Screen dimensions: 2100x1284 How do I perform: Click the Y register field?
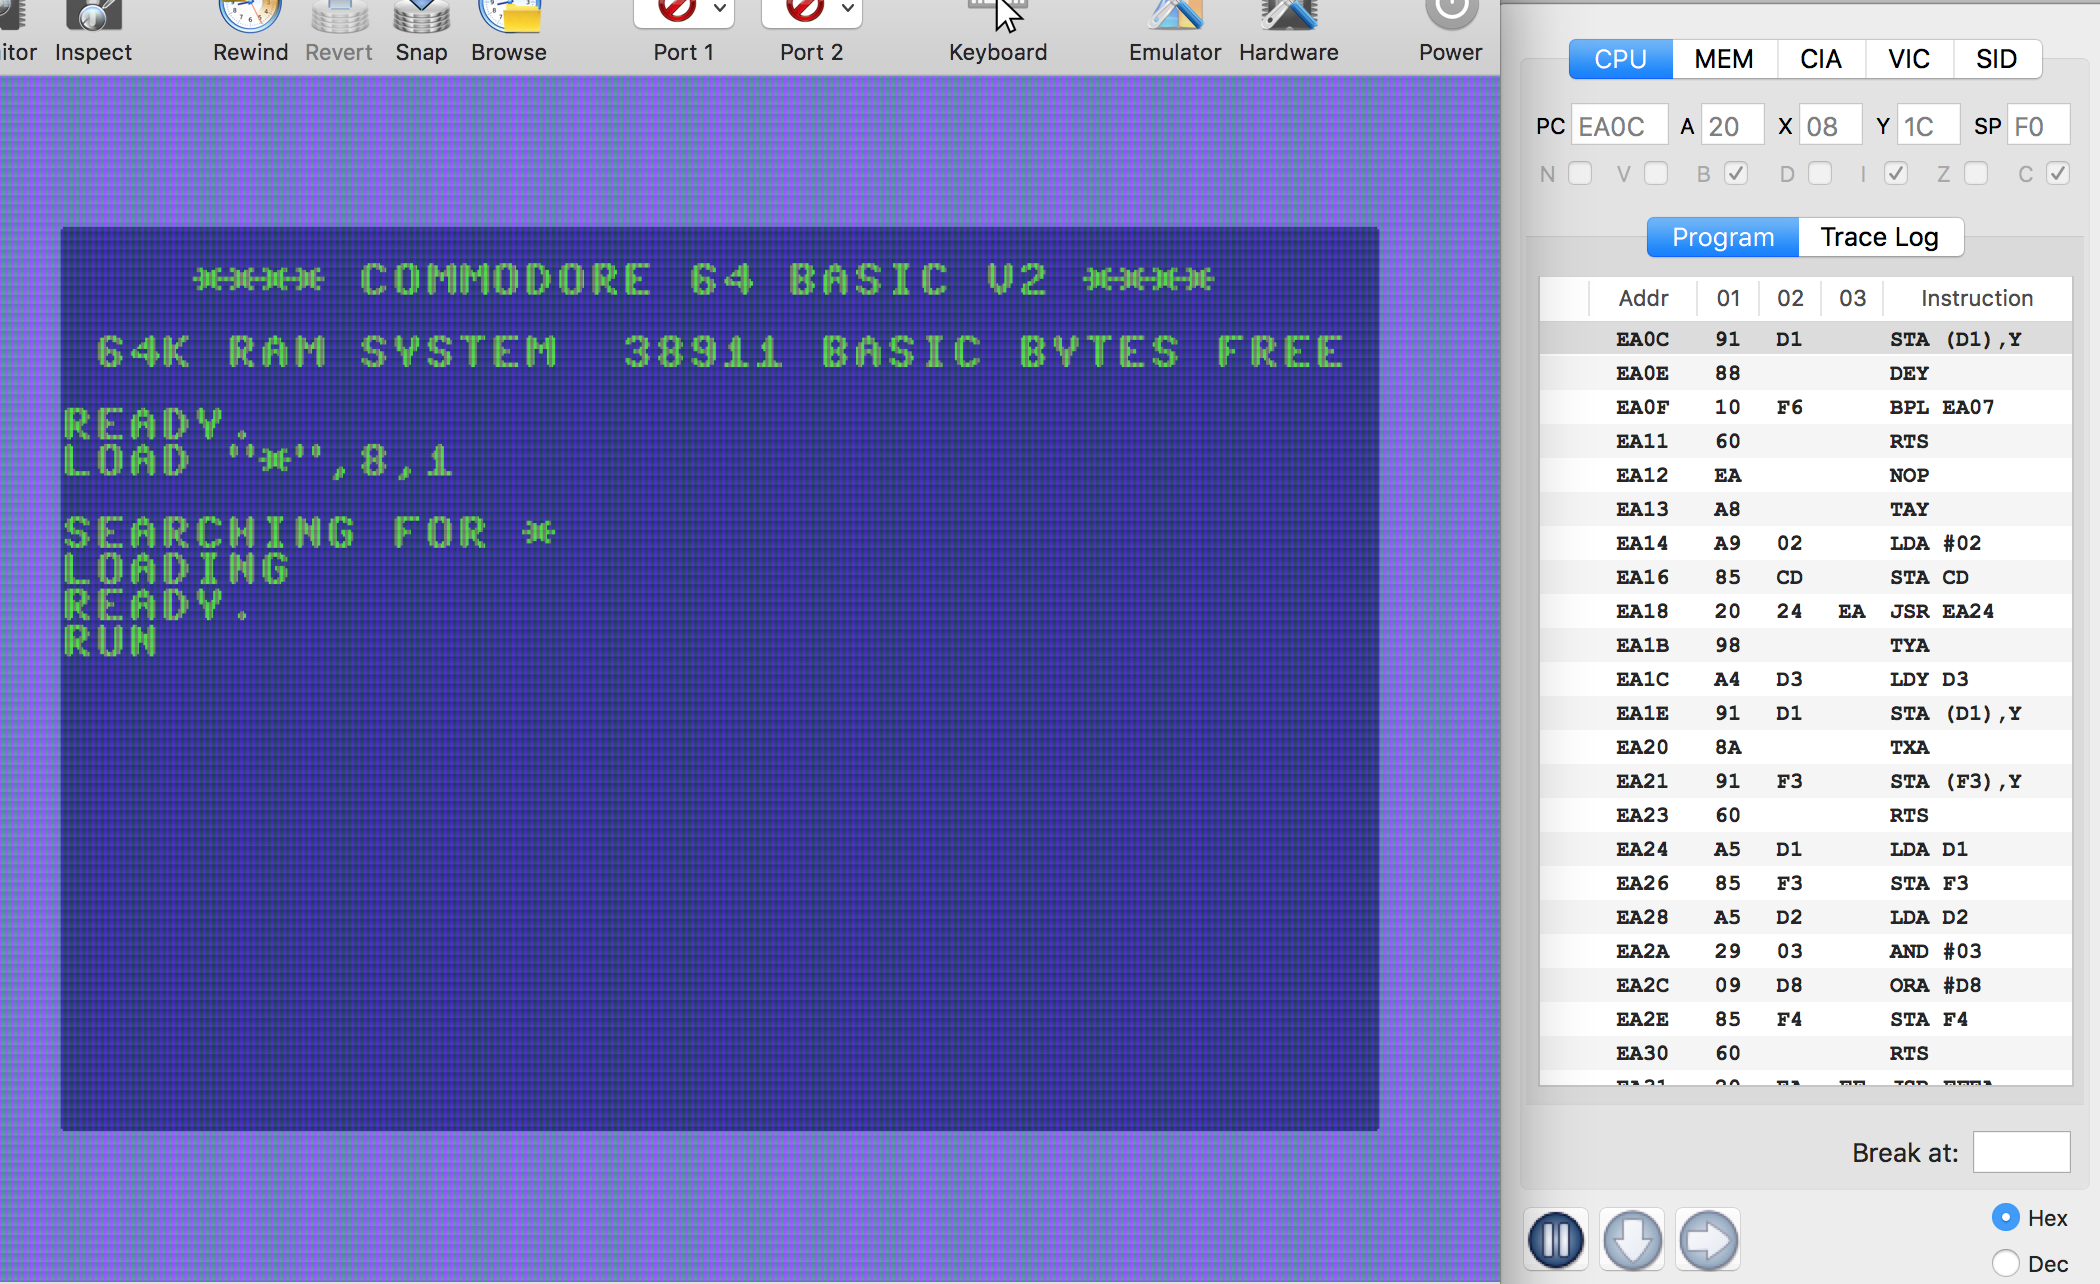tap(1928, 127)
